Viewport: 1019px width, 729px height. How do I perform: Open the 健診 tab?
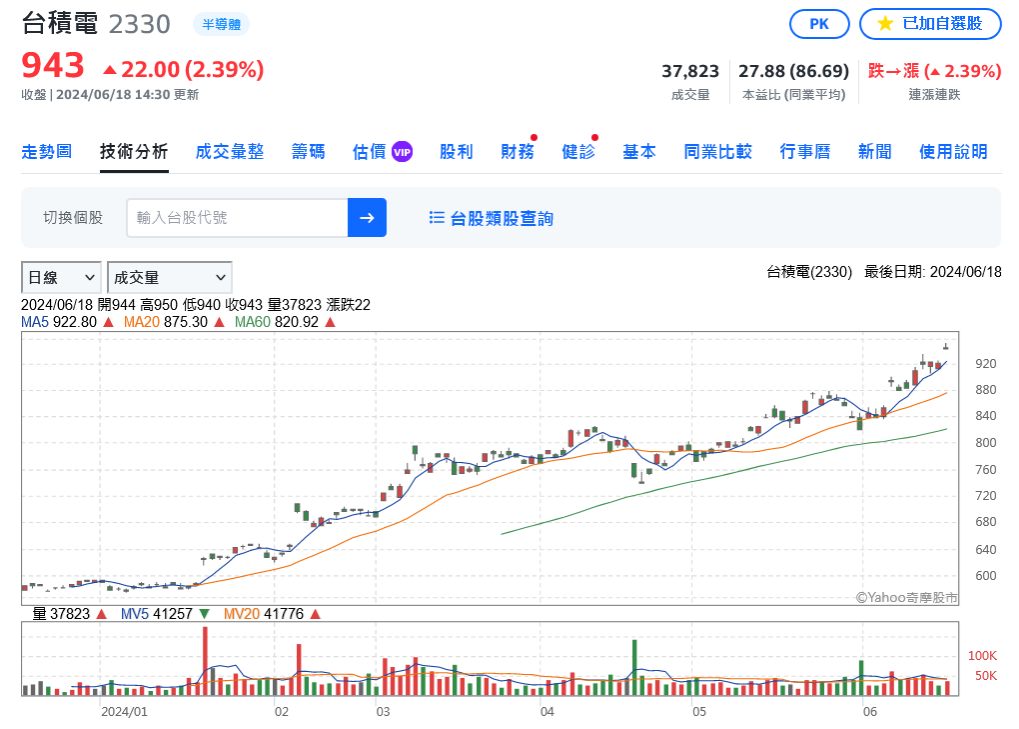(x=578, y=152)
